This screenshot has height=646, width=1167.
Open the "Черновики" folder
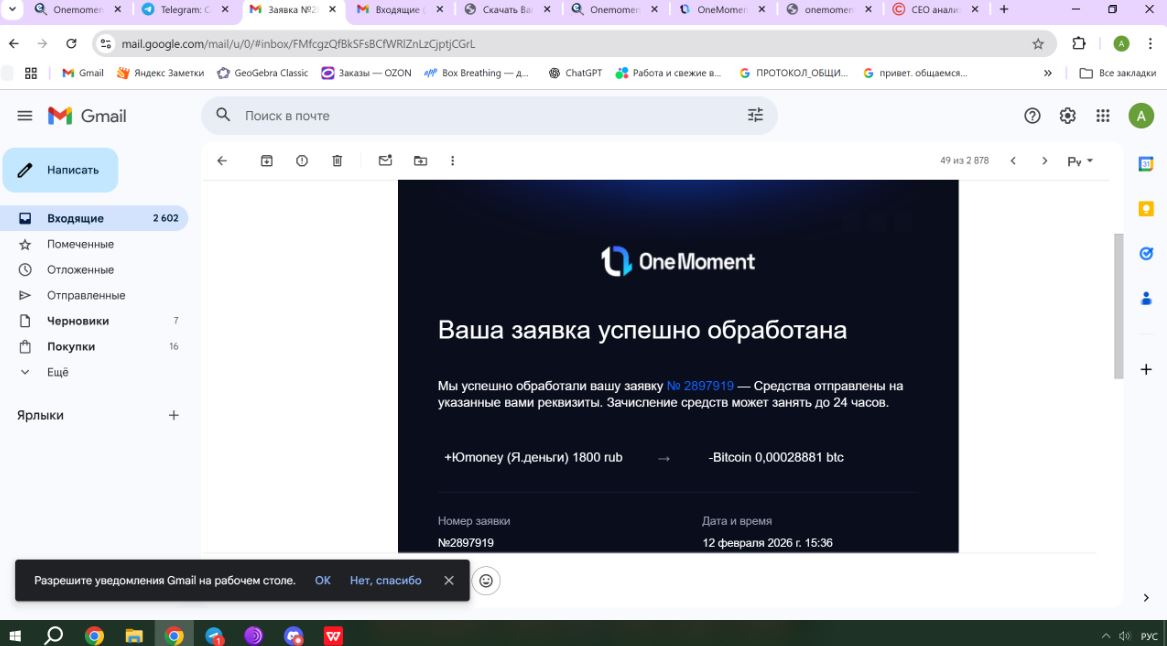pos(78,321)
